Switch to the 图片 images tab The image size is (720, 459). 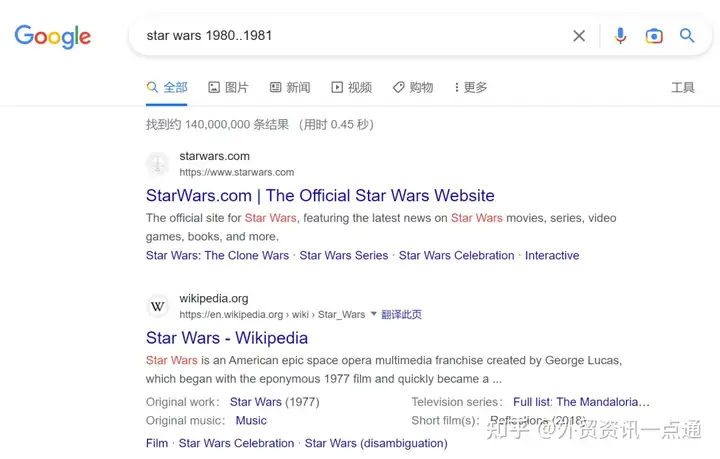[228, 87]
